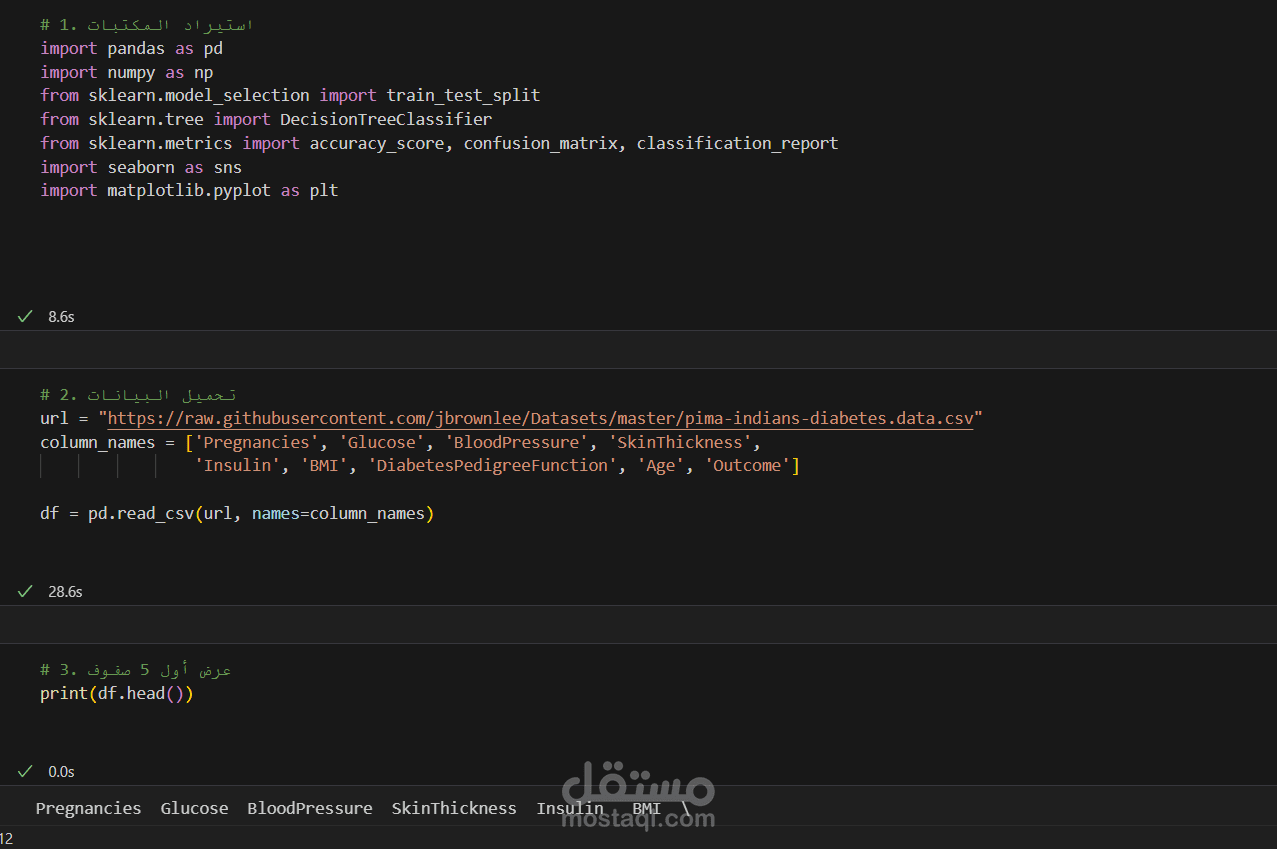This screenshot has height=849, width=1277.
Task: Click the column_names assignment line
Action: tap(400, 442)
